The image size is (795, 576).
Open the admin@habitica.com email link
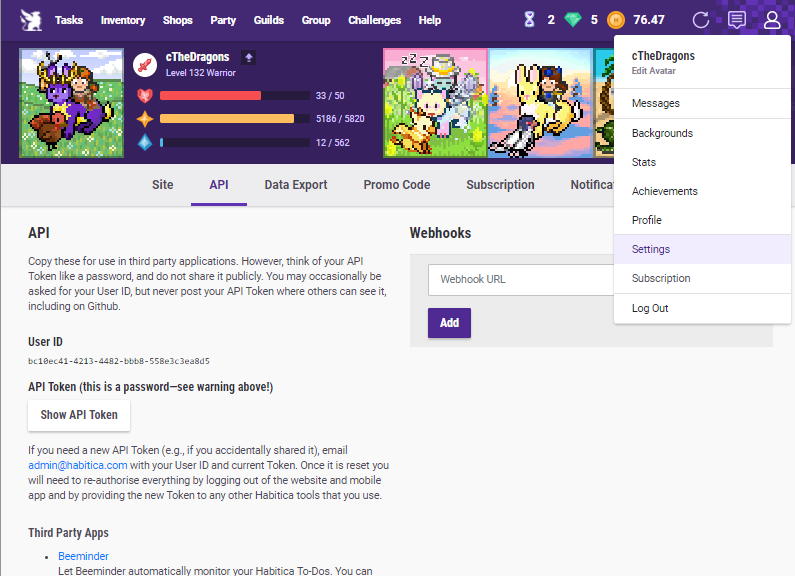[x=78, y=465]
